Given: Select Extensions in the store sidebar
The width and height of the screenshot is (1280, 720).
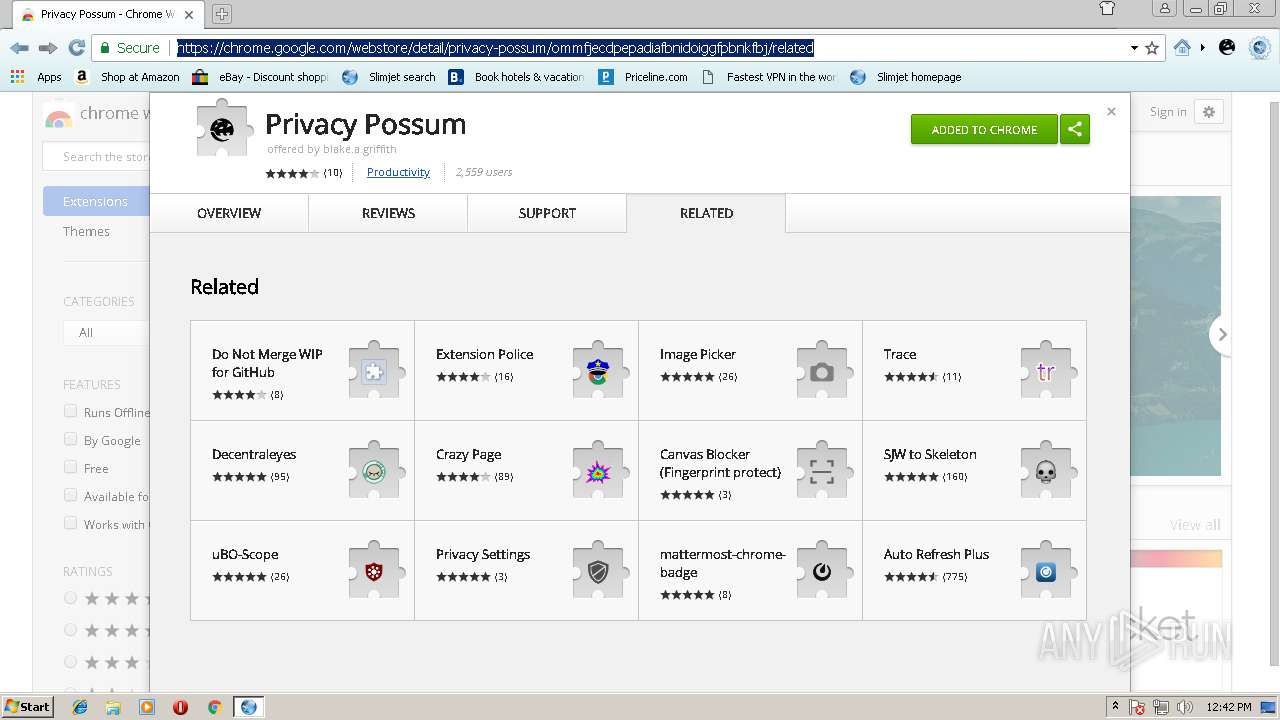Looking at the screenshot, I should click(x=96, y=201).
